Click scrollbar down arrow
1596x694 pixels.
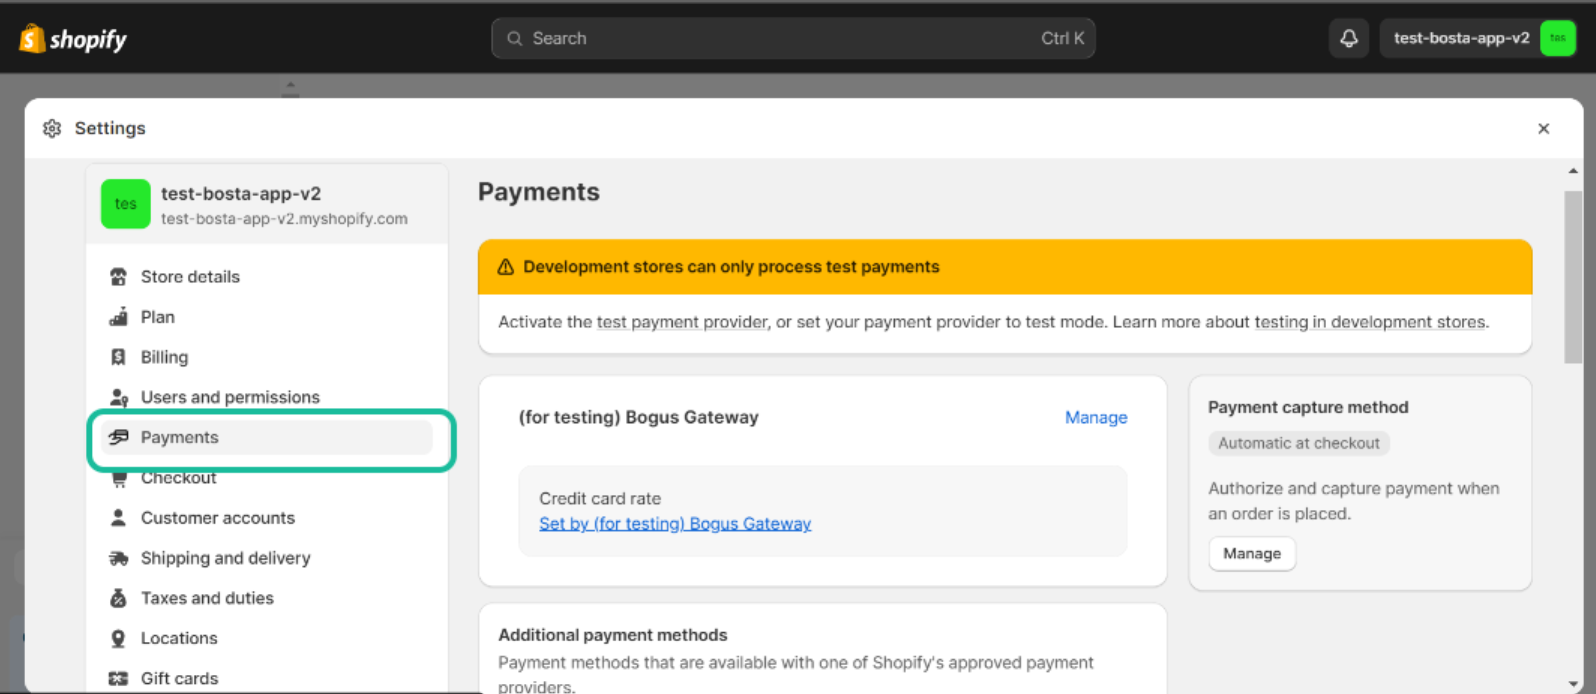coord(1573,683)
